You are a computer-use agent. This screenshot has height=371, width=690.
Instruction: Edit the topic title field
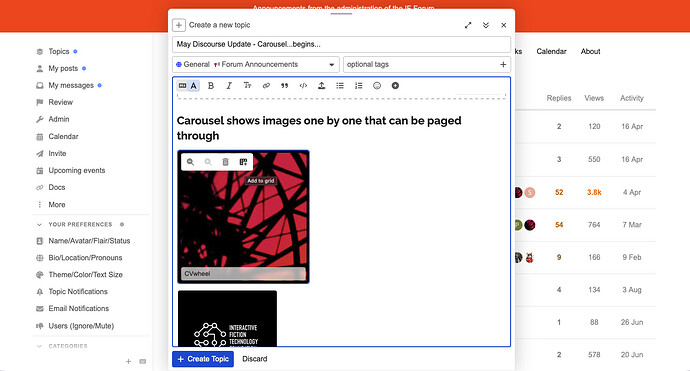point(341,44)
